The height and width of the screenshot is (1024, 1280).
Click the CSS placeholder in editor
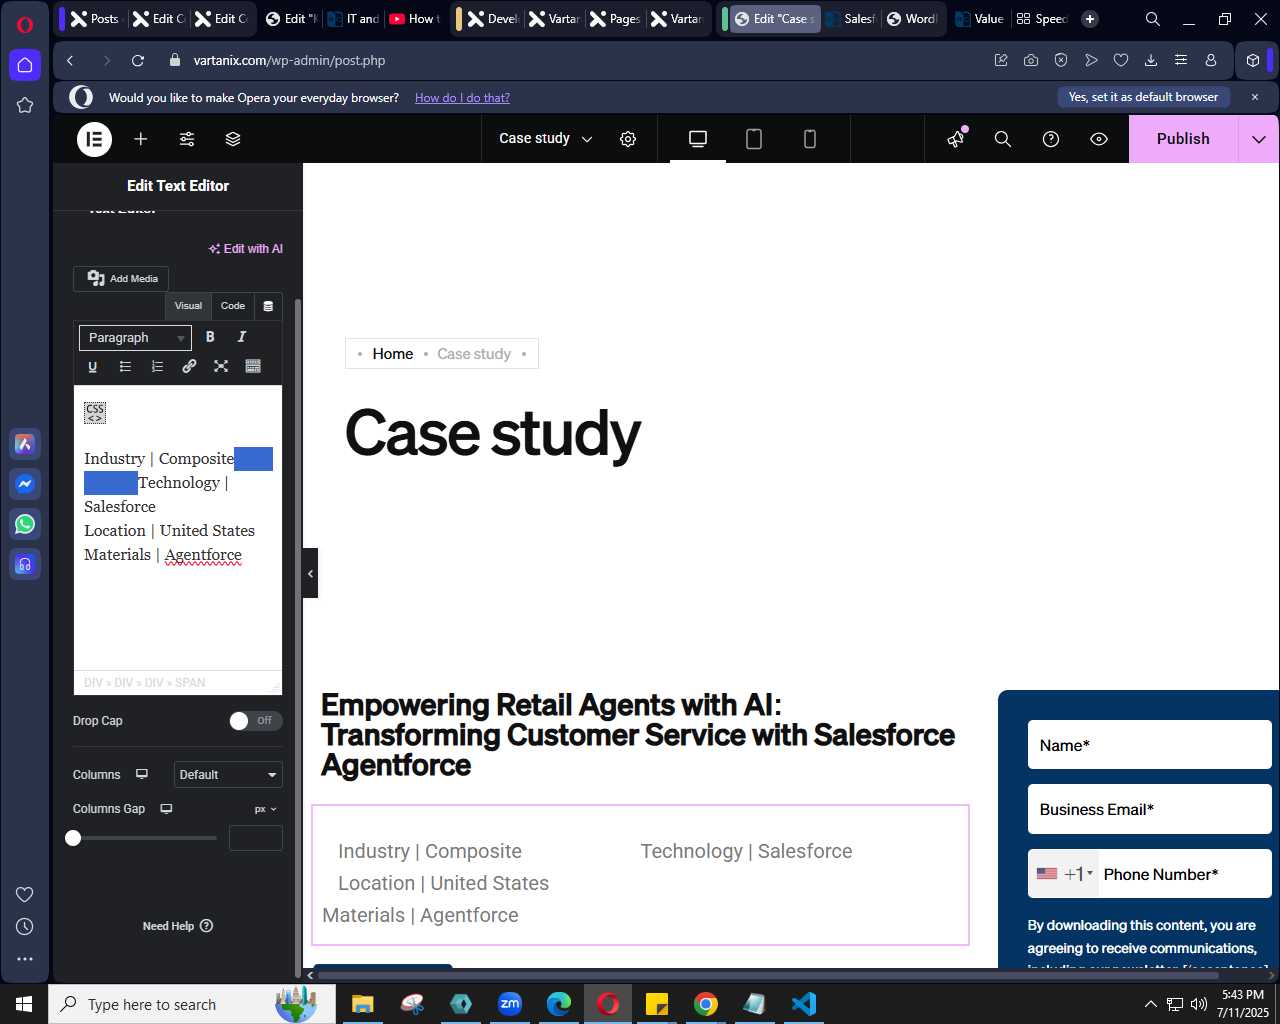point(95,413)
